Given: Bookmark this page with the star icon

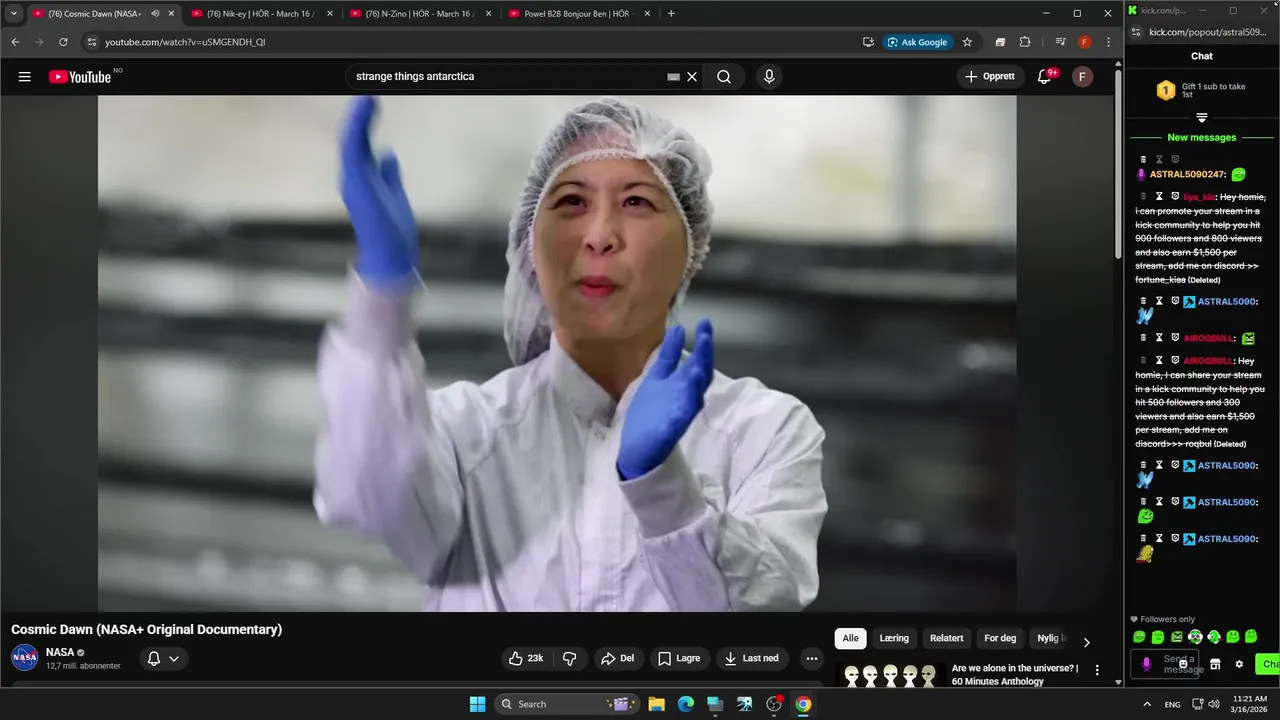Looking at the screenshot, I should pos(967,42).
